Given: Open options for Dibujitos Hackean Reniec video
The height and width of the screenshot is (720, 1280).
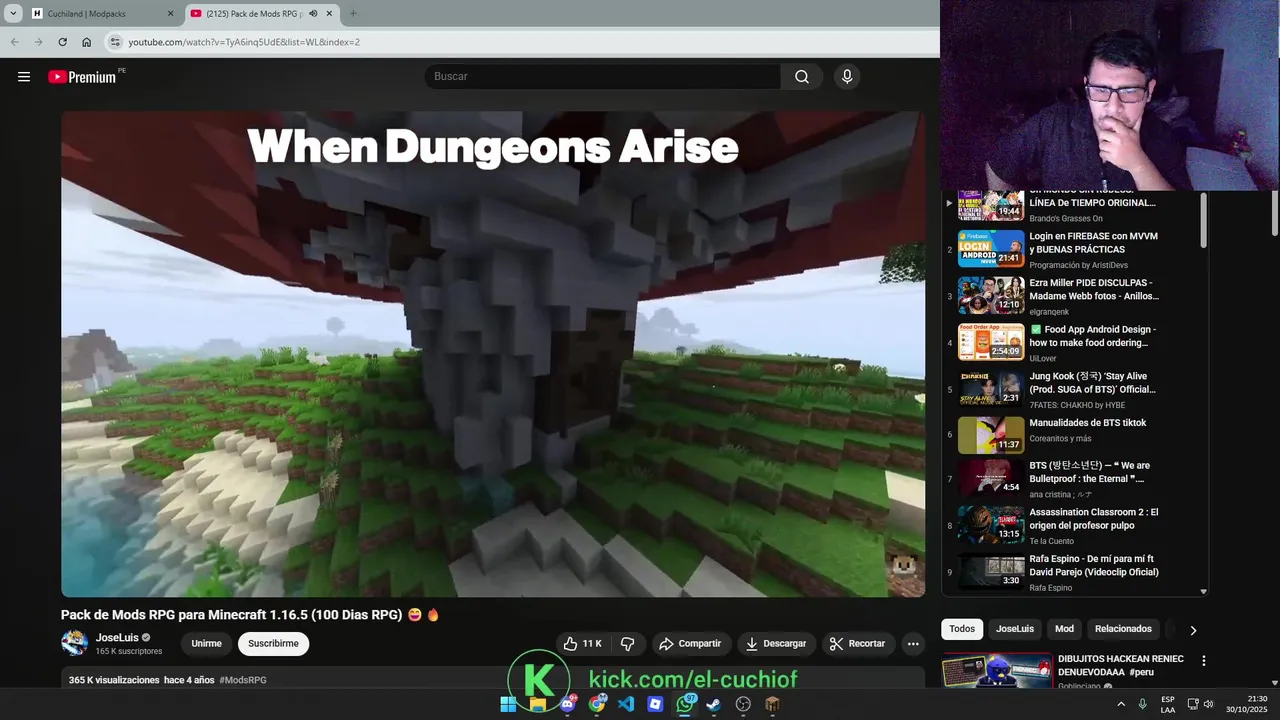Looking at the screenshot, I should (1204, 661).
